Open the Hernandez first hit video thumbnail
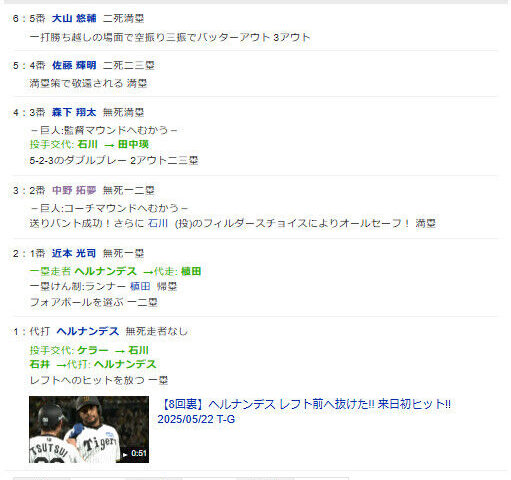 pos(89,429)
